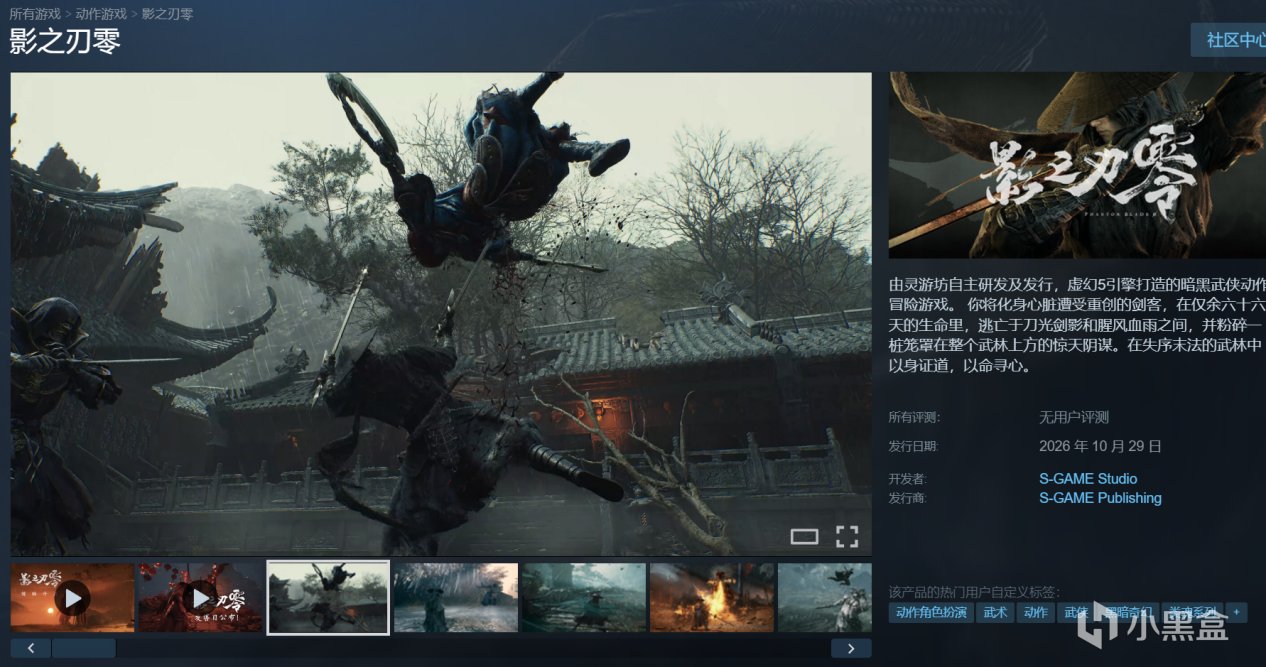Advance the thumbnail strip with the right arrow
This screenshot has height=667, width=1266.
pos(851,648)
